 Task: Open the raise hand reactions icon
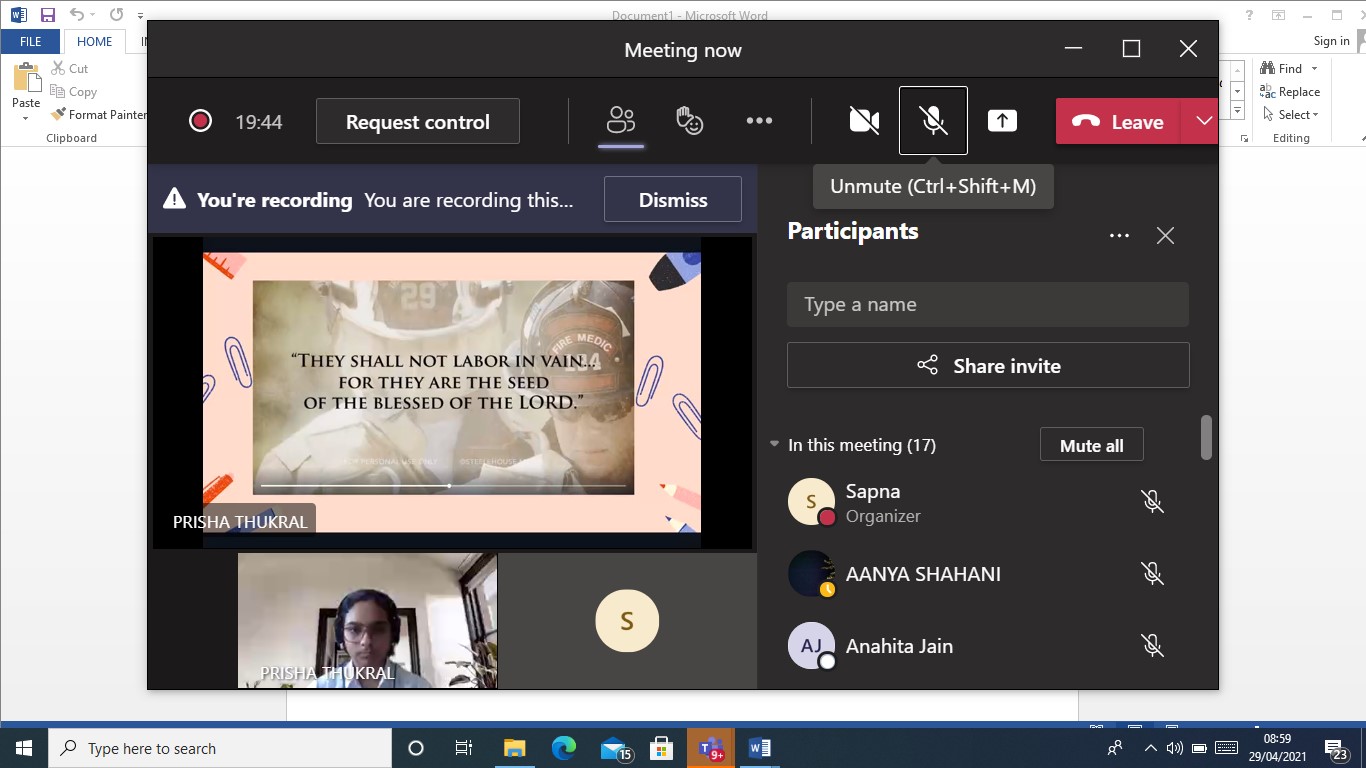[x=689, y=121]
